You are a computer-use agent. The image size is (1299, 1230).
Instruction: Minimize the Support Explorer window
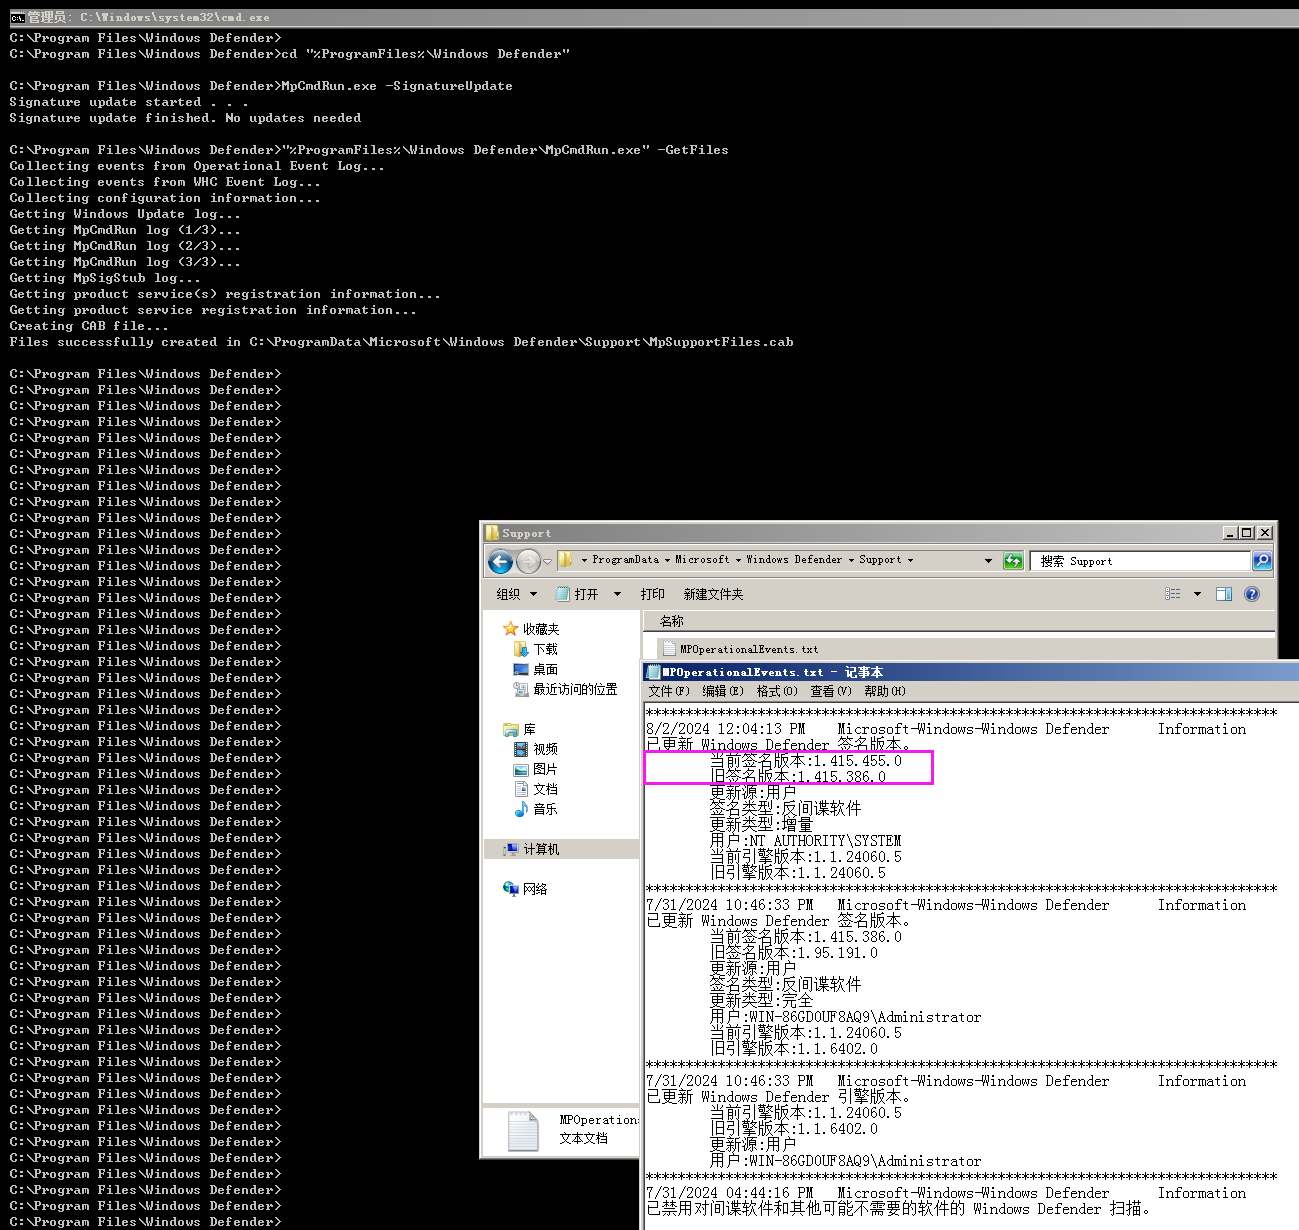[1230, 533]
